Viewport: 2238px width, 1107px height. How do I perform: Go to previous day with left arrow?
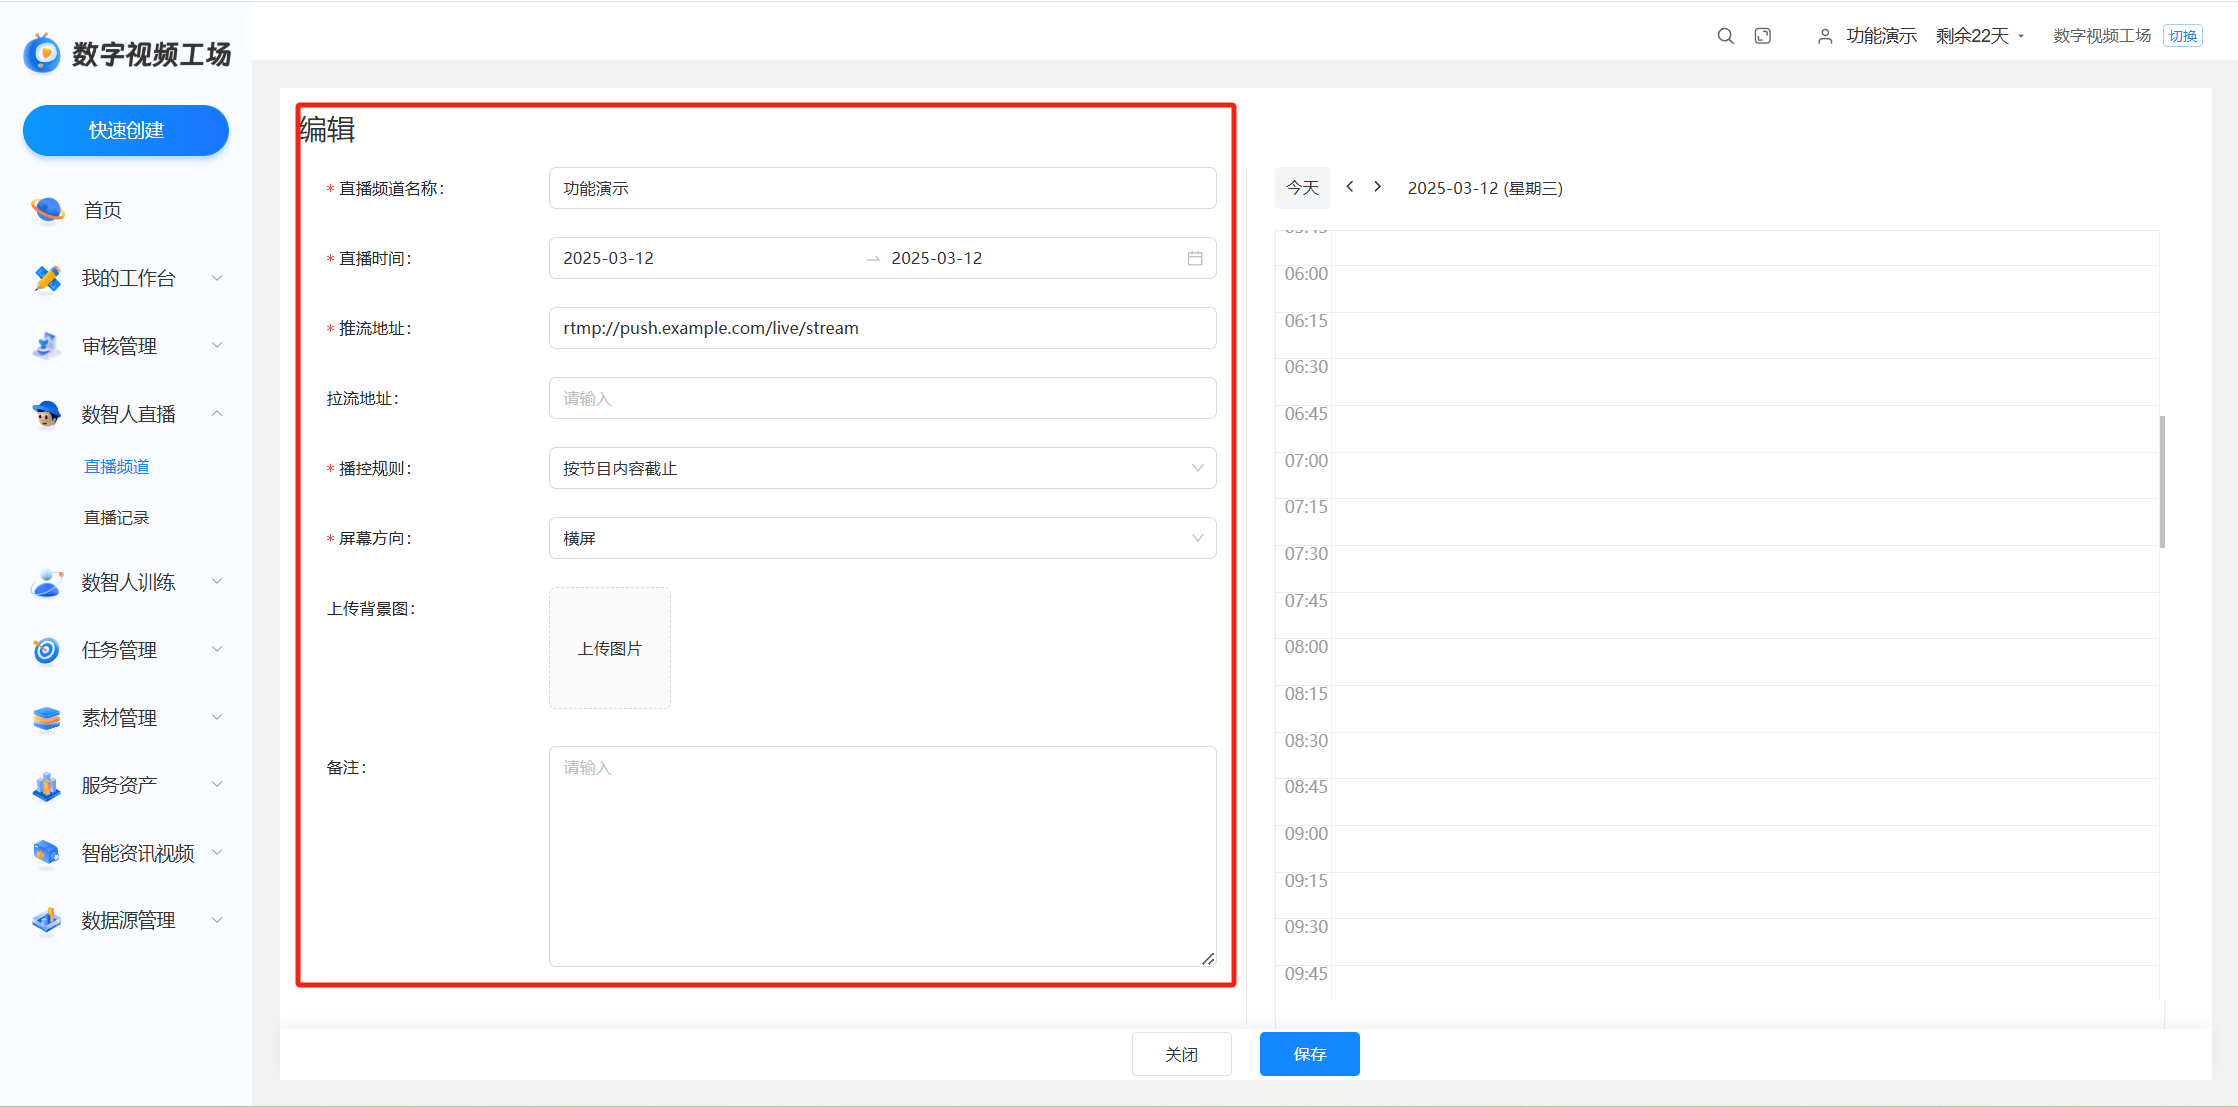1350,187
